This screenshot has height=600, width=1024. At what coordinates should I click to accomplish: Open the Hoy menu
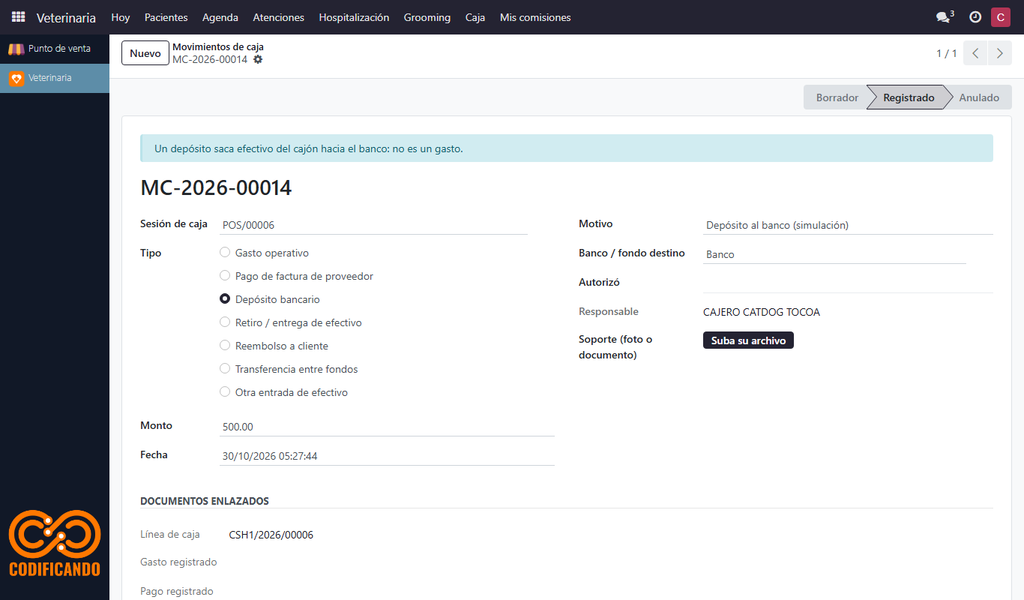coord(120,18)
